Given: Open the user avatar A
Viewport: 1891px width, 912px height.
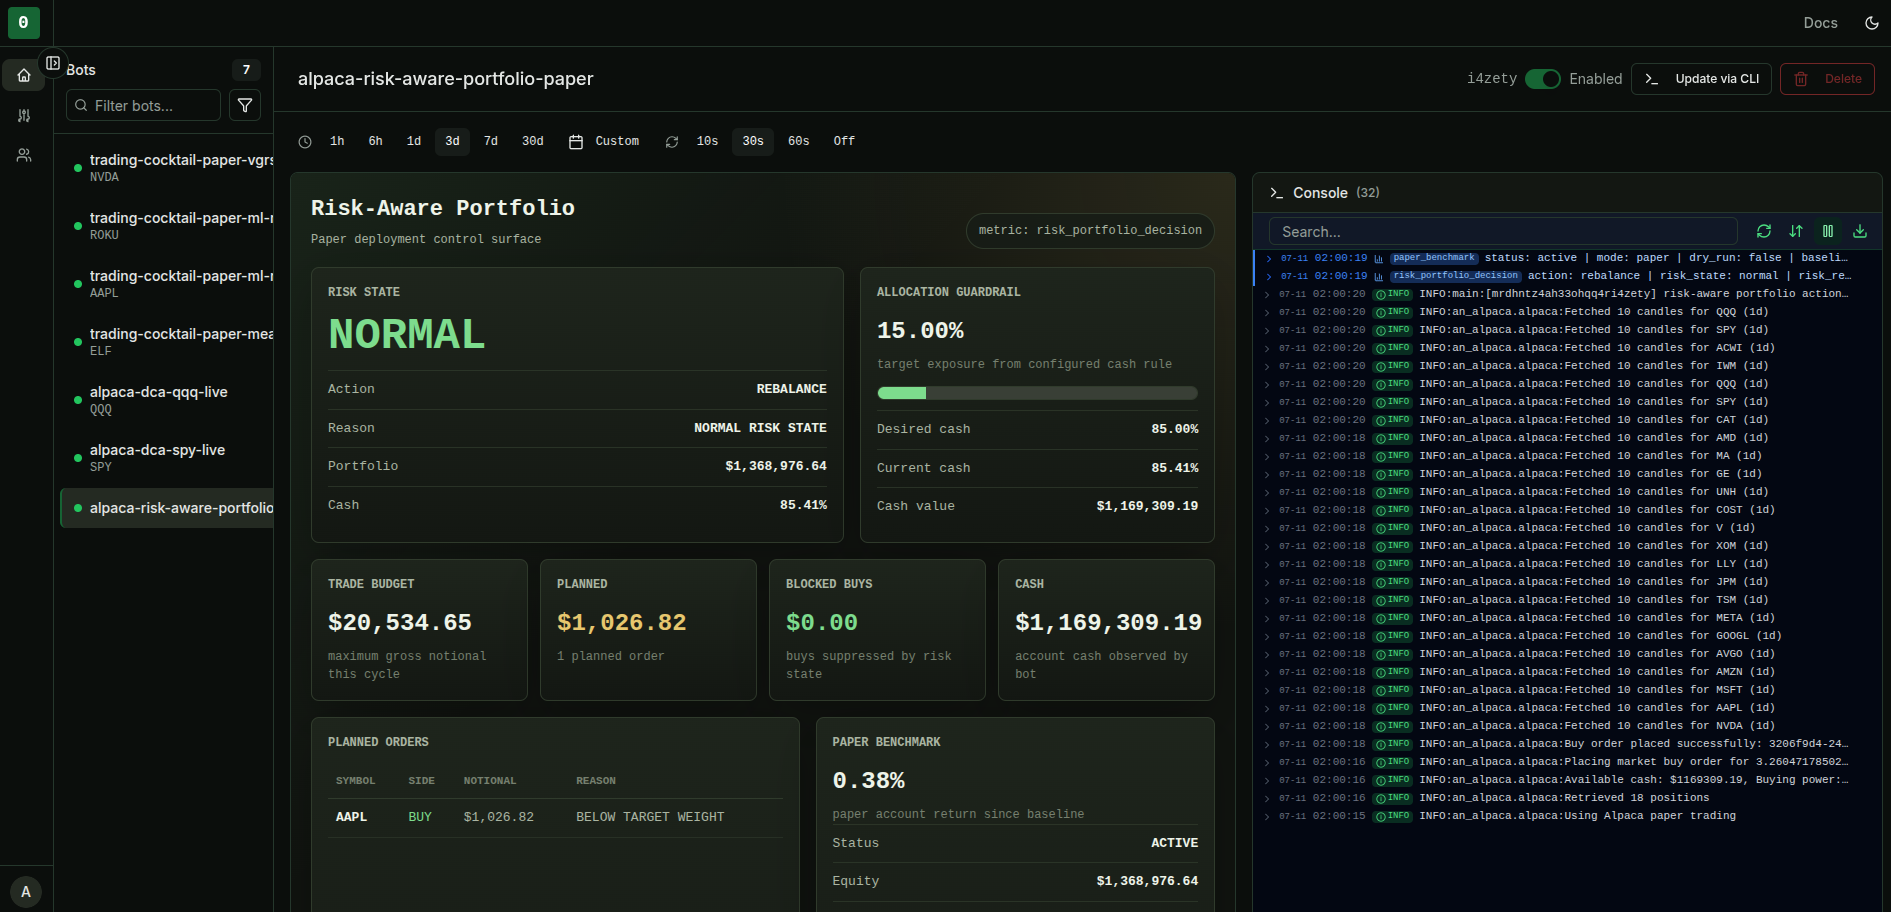Looking at the screenshot, I should click(26, 892).
